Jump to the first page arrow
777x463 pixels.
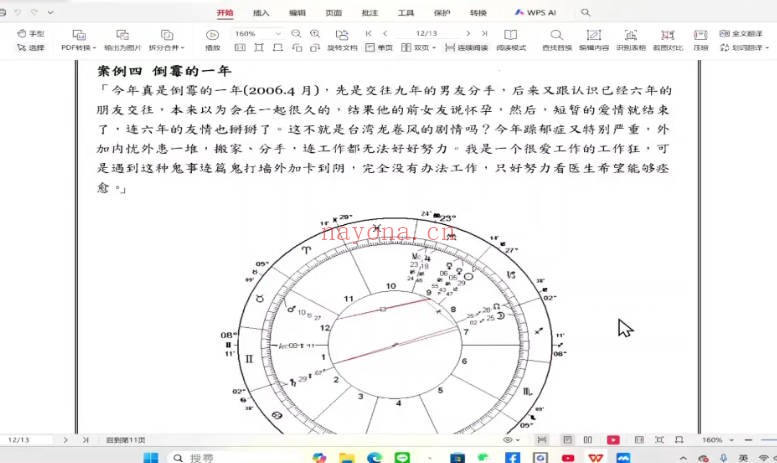coord(368,33)
